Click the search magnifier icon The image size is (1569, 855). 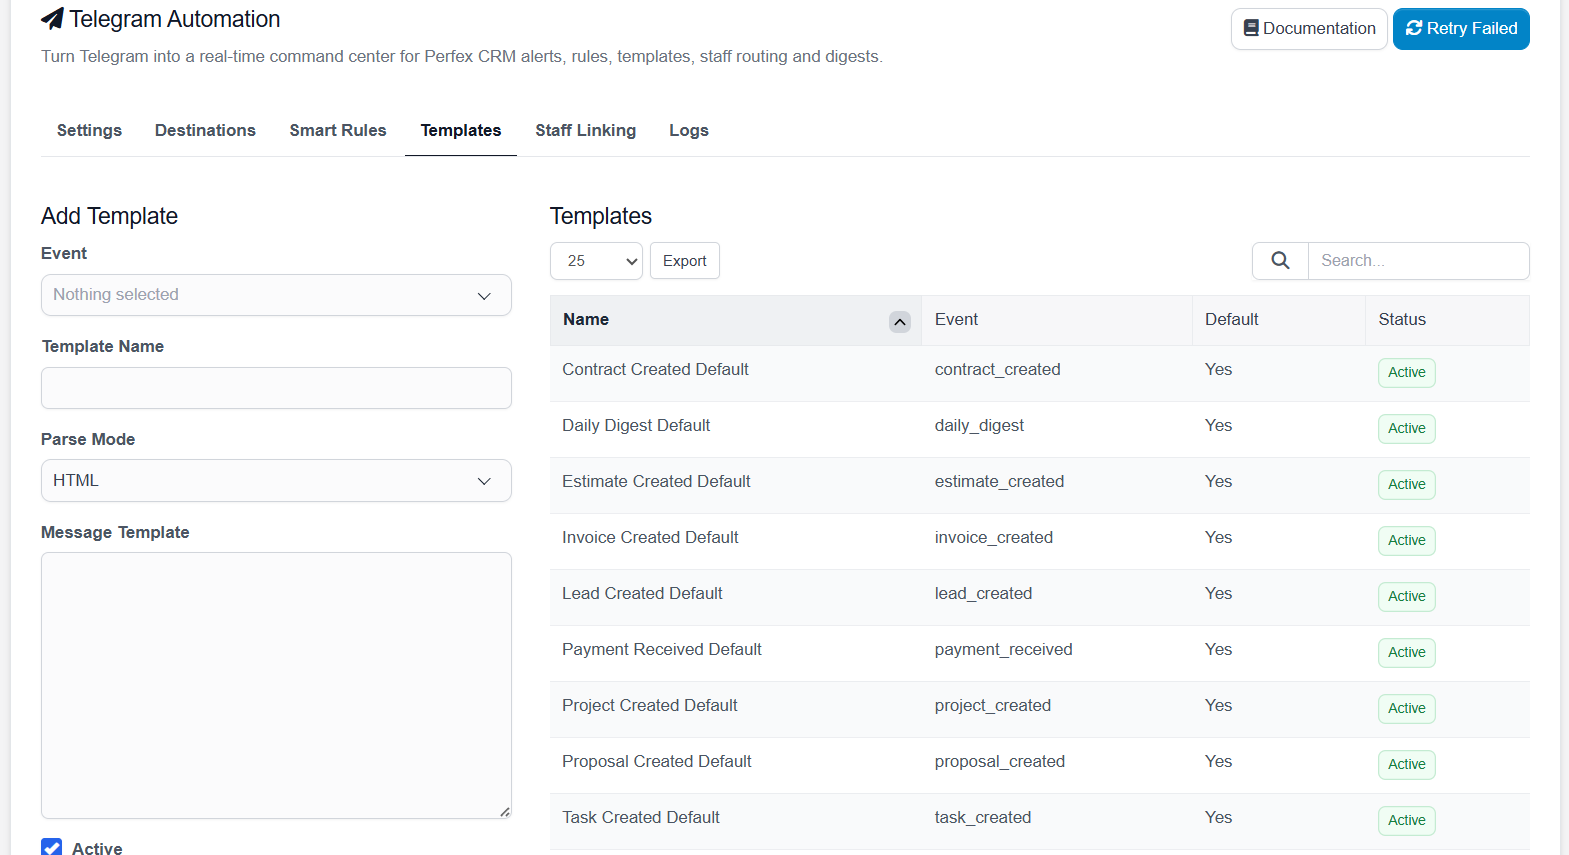(1280, 261)
